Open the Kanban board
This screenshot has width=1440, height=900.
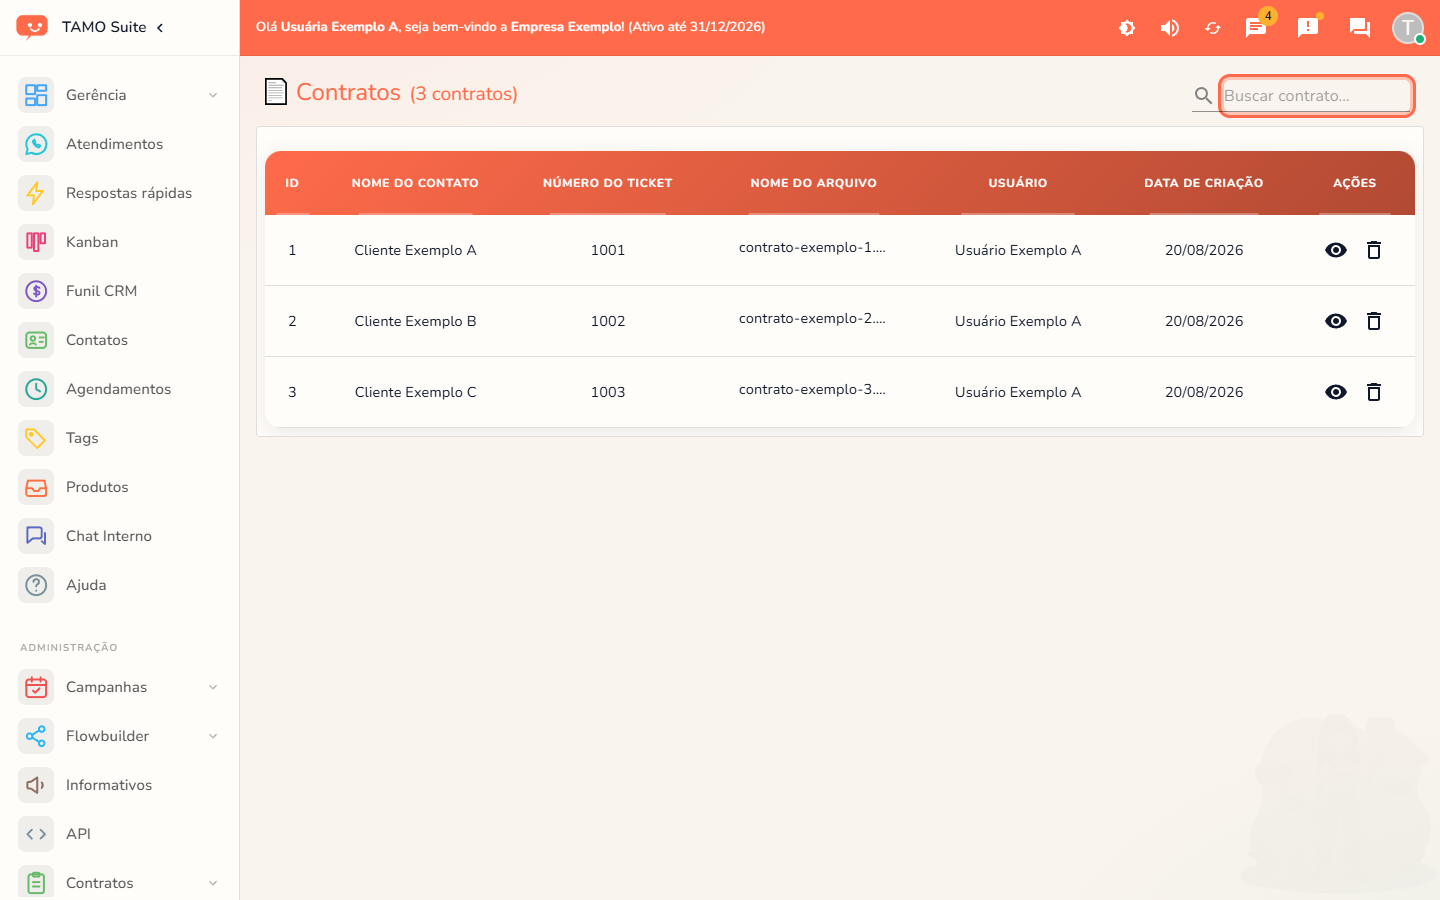pos(120,242)
